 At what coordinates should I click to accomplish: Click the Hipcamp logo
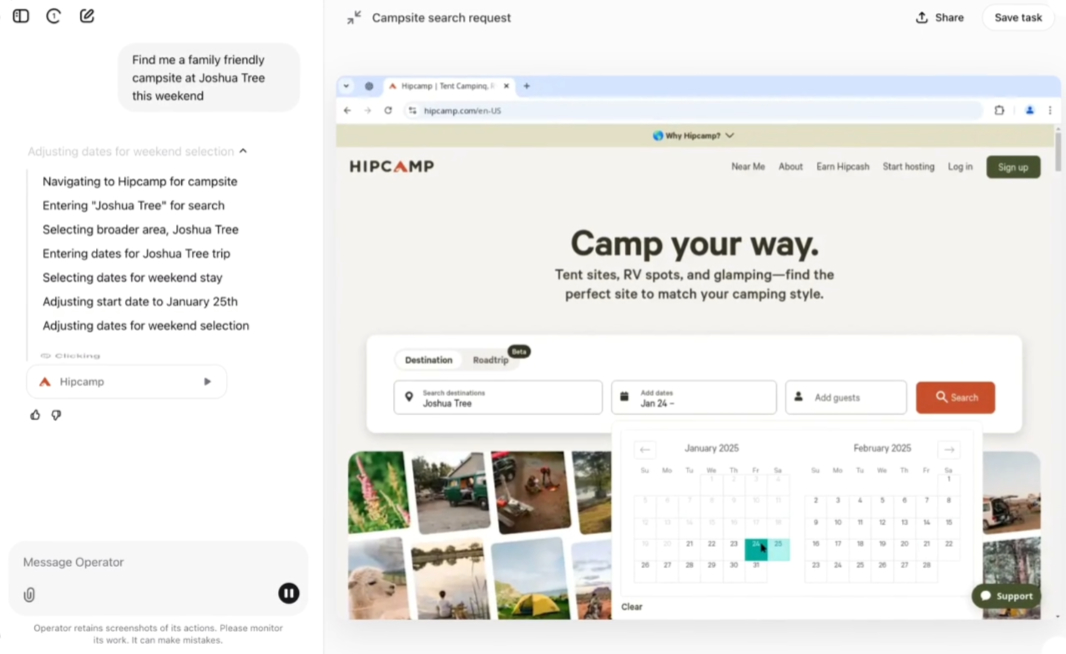tap(392, 167)
